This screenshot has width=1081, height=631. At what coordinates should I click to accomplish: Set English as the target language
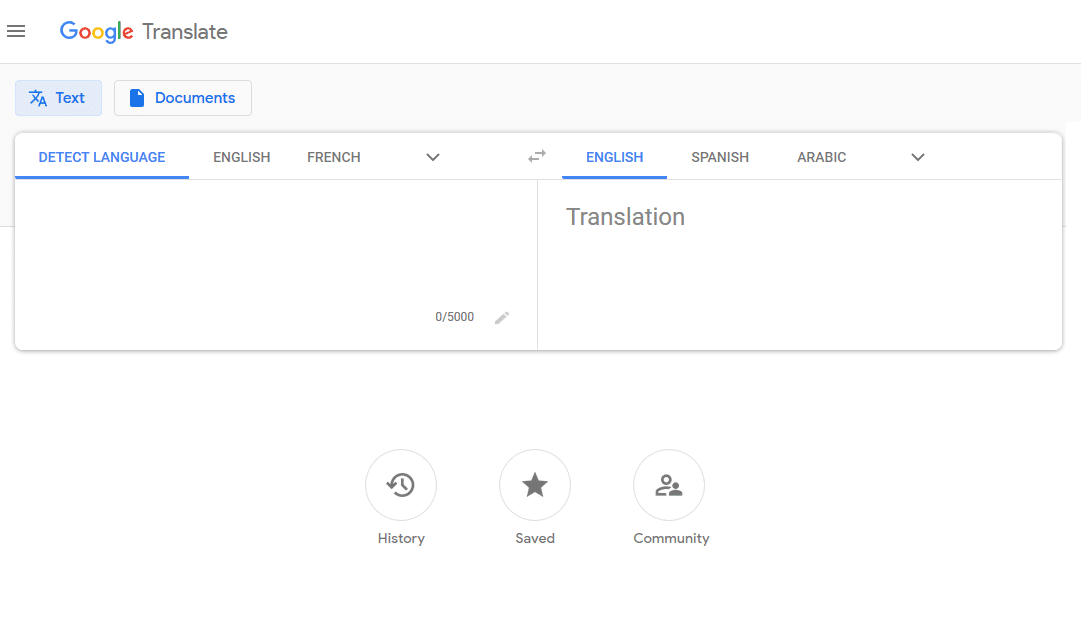click(x=614, y=157)
